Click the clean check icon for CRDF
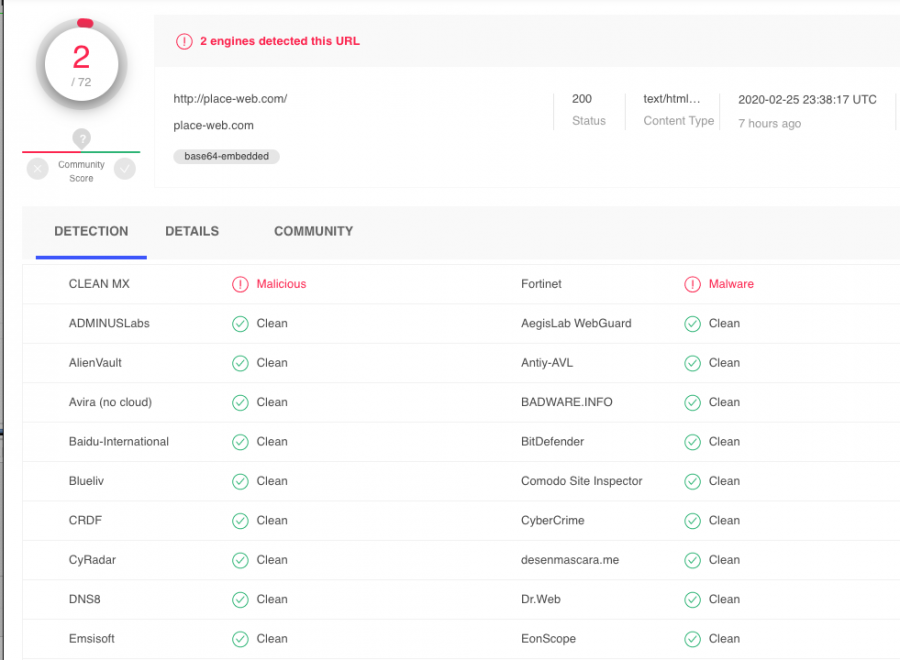This screenshot has width=900, height=660. [240, 521]
